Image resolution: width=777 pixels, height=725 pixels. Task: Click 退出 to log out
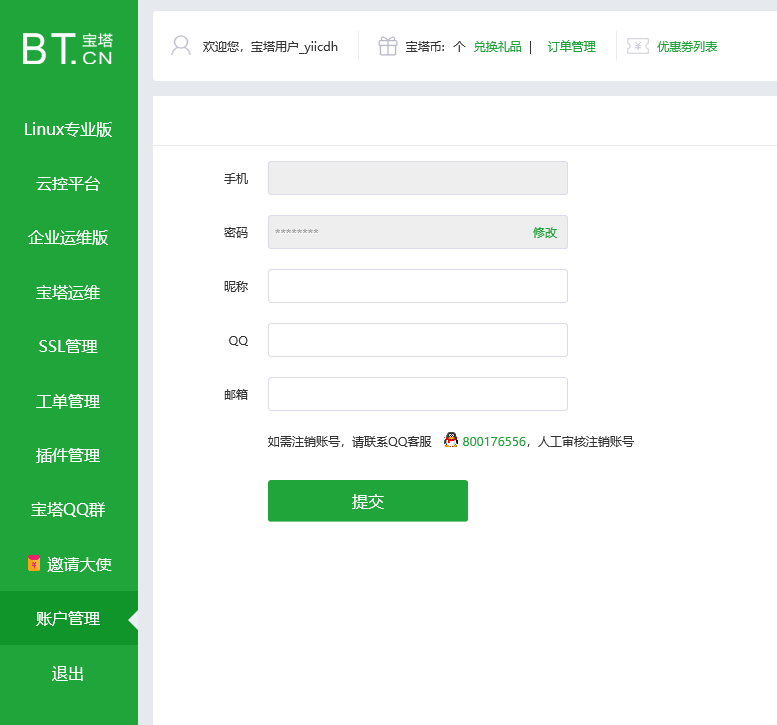[68, 673]
